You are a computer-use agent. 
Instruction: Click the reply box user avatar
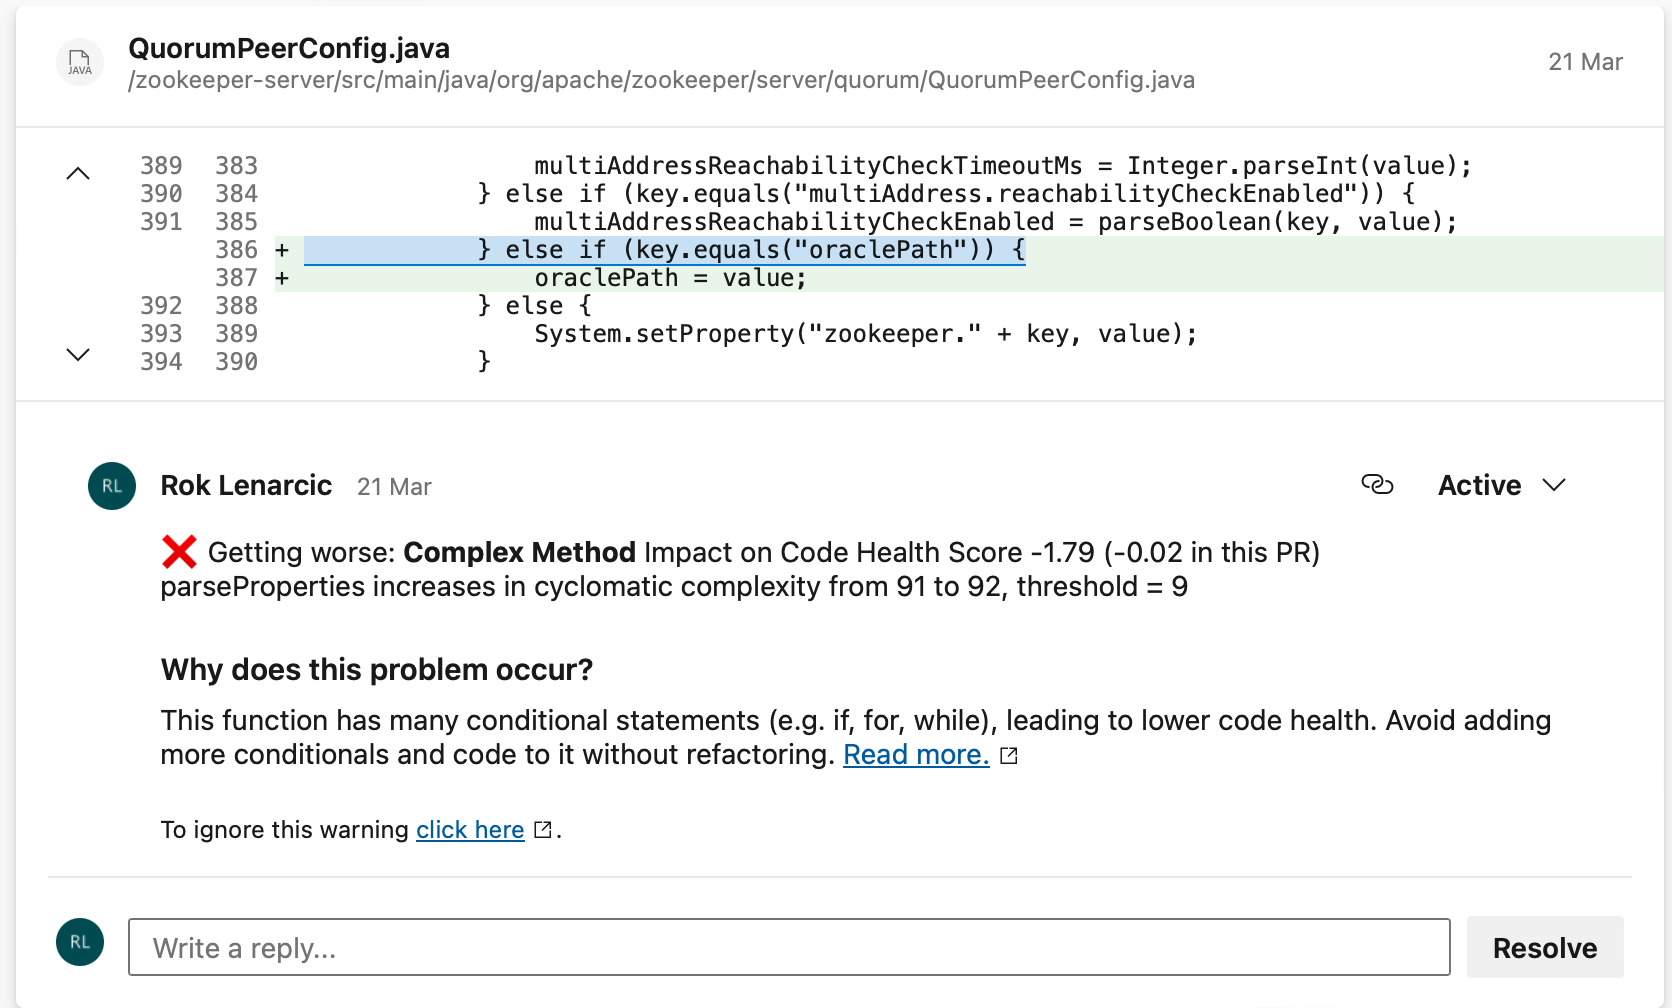80,942
